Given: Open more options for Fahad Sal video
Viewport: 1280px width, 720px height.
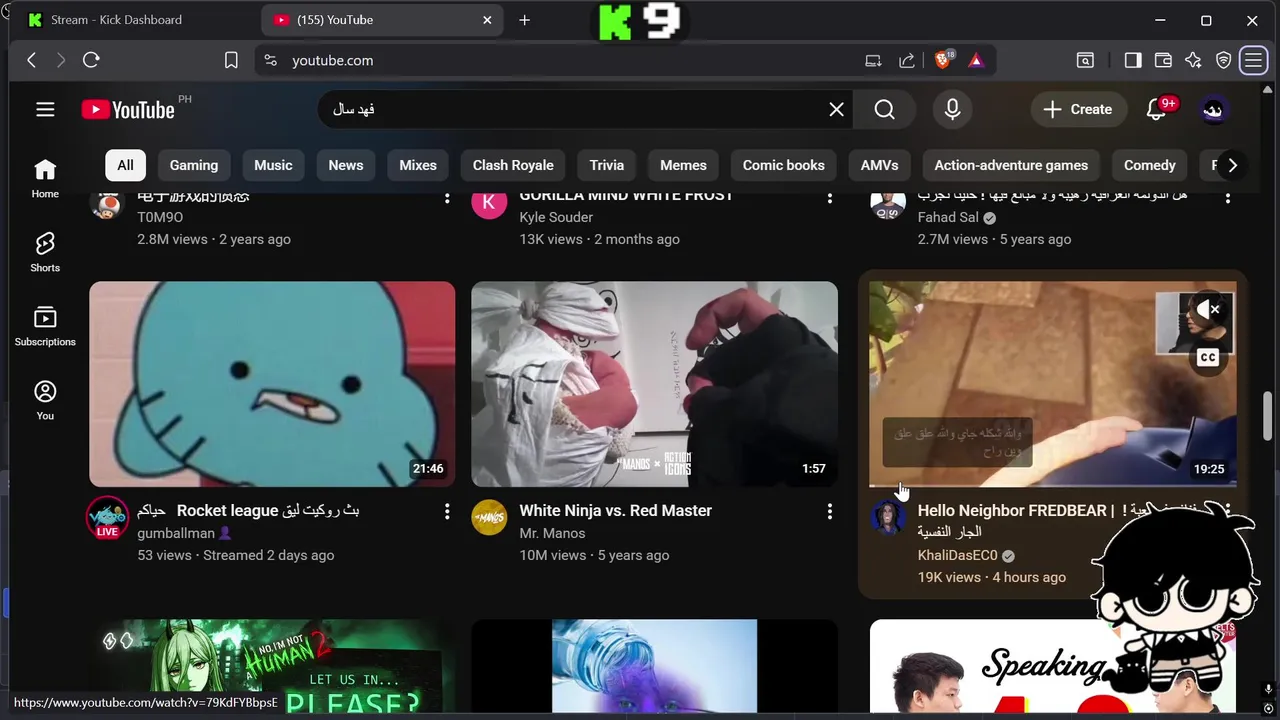Looking at the screenshot, I should coord(1228,199).
